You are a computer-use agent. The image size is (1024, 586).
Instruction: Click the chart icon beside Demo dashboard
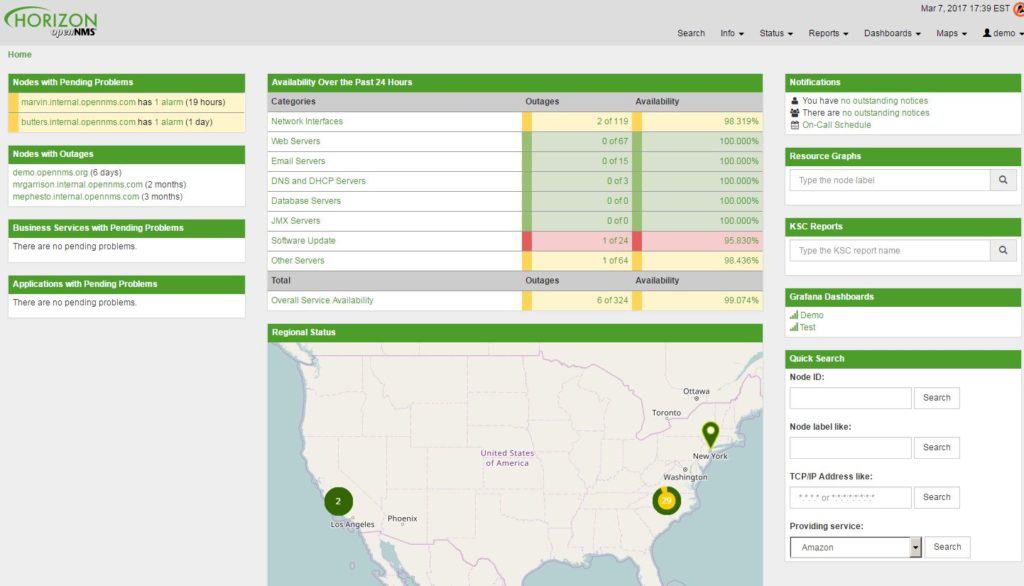794,315
